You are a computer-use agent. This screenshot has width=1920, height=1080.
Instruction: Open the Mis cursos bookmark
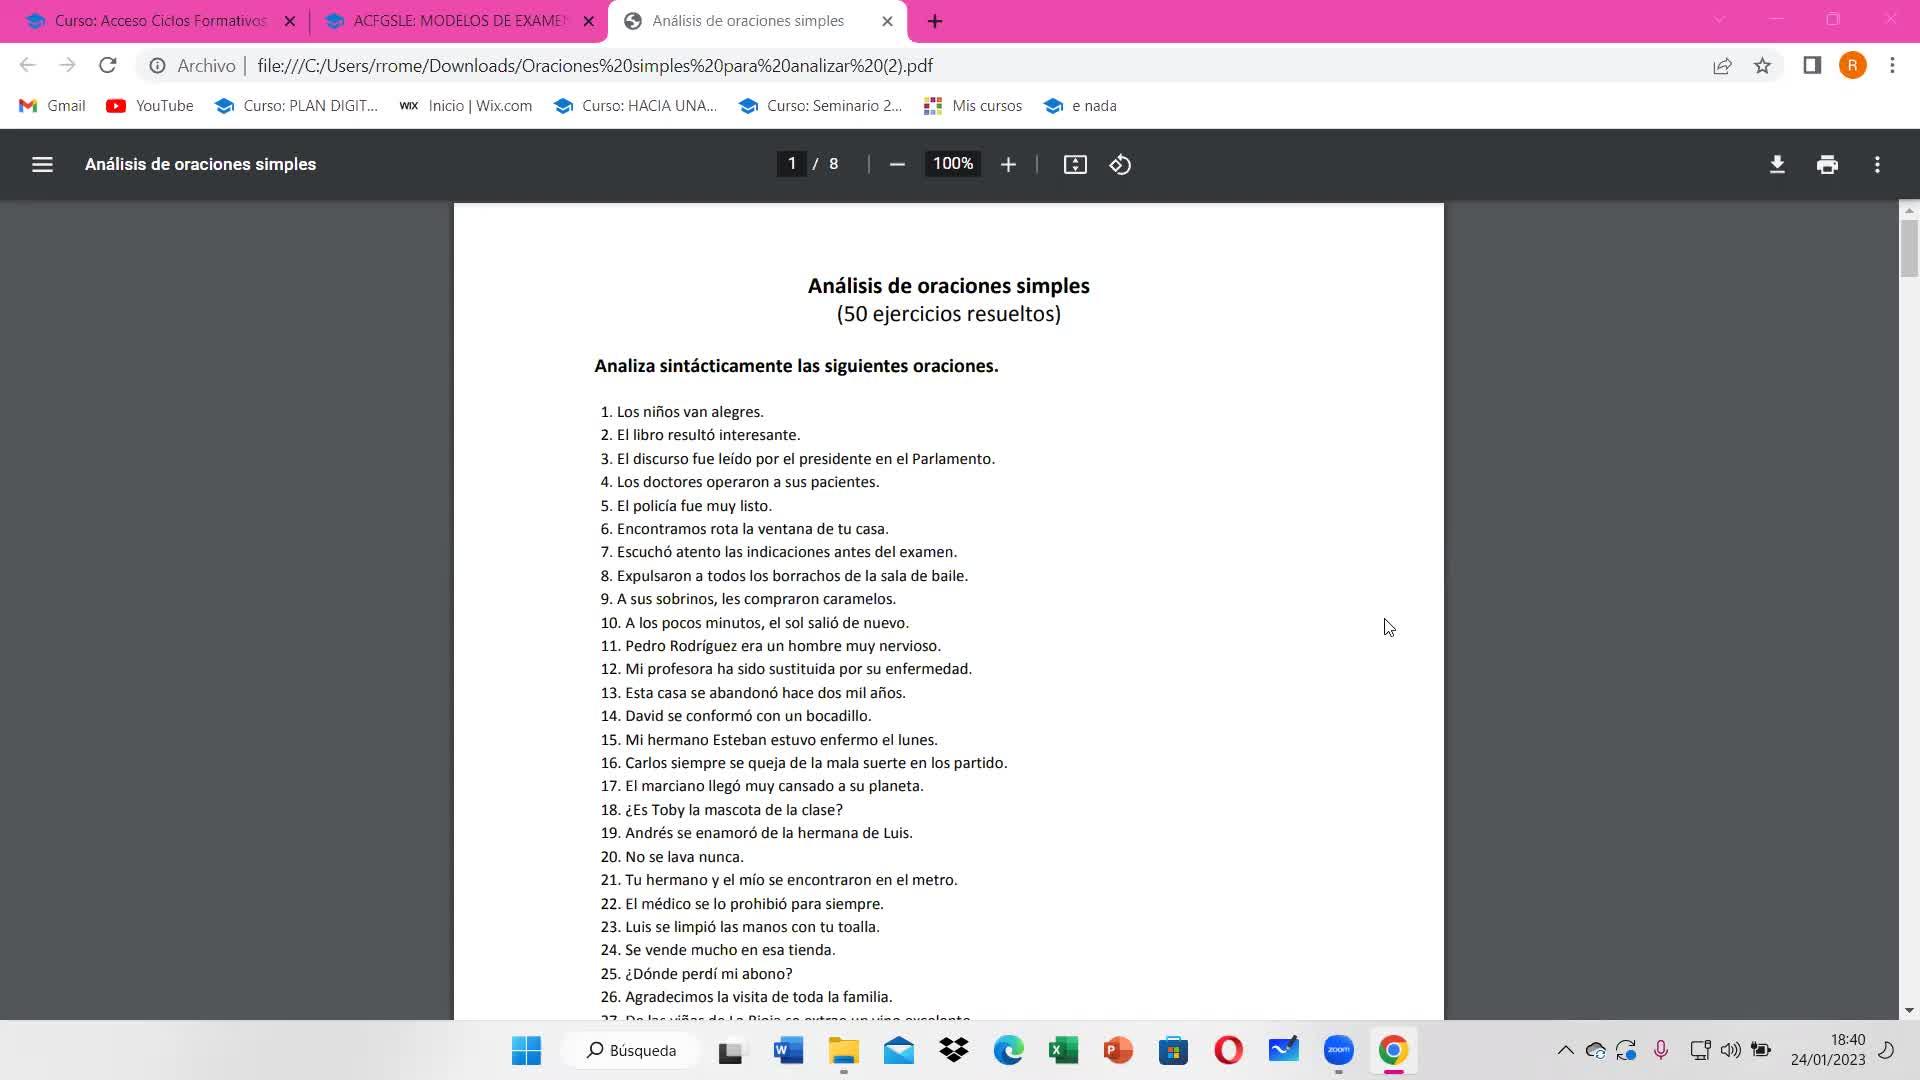(x=973, y=106)
